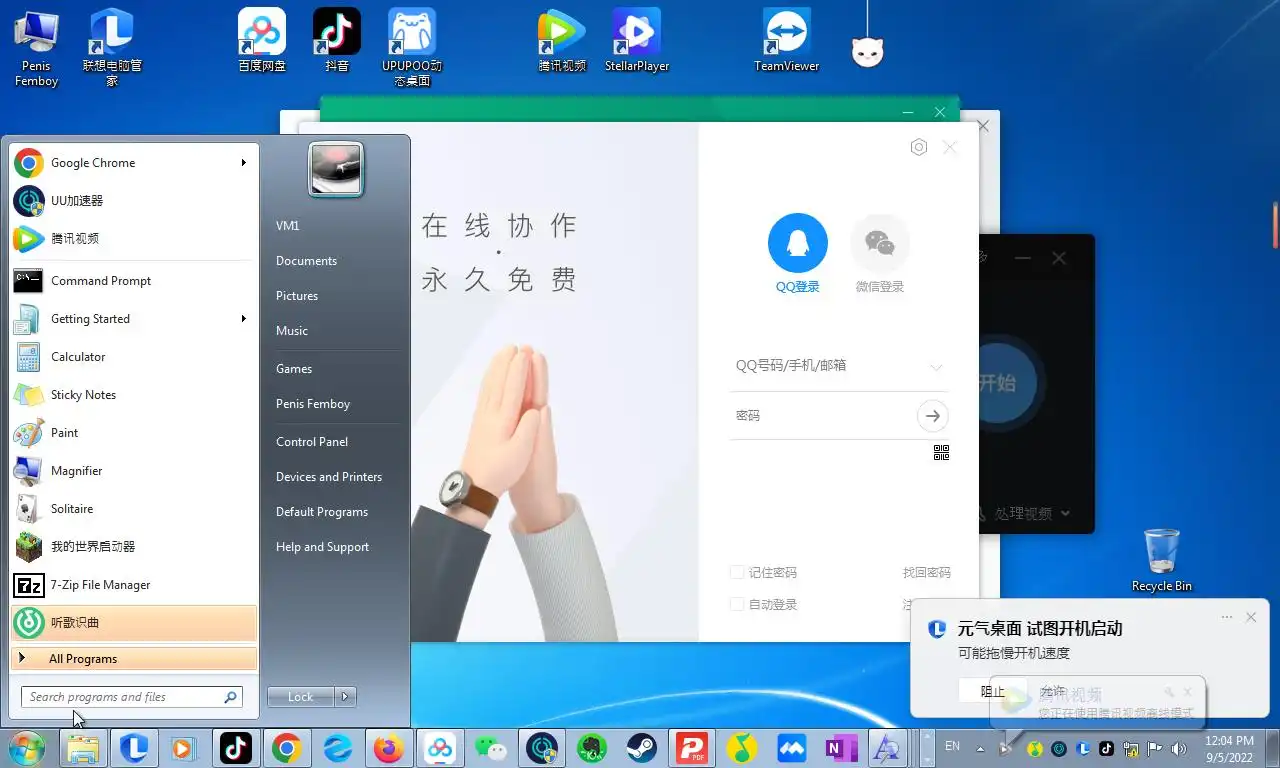1280x768 pixels.
Task: Open Music from Start menu right pane
Action: [292, 331]
